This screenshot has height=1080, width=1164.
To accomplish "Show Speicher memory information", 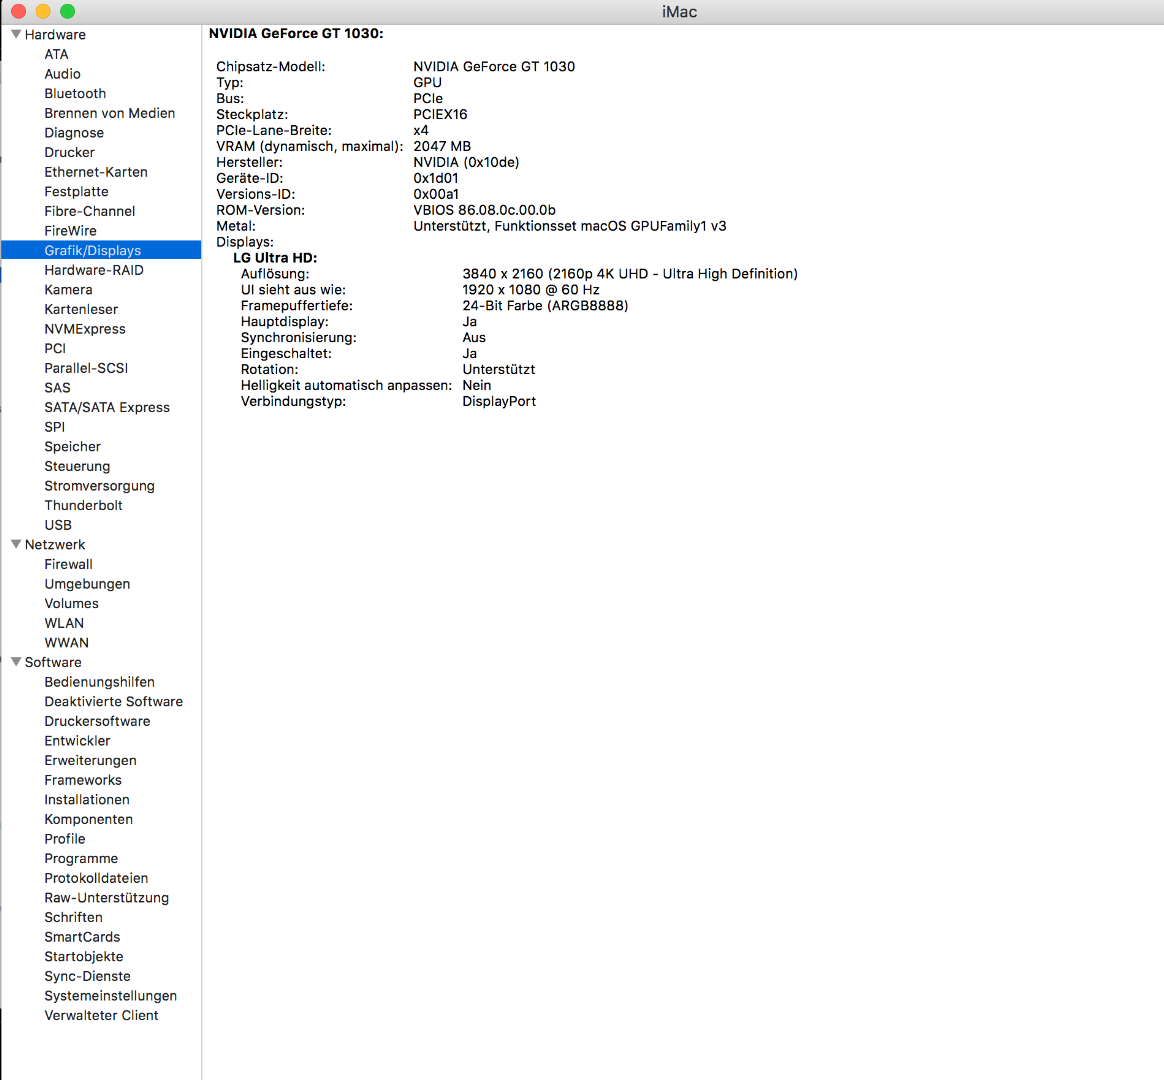I will click(x=73, y=447).
